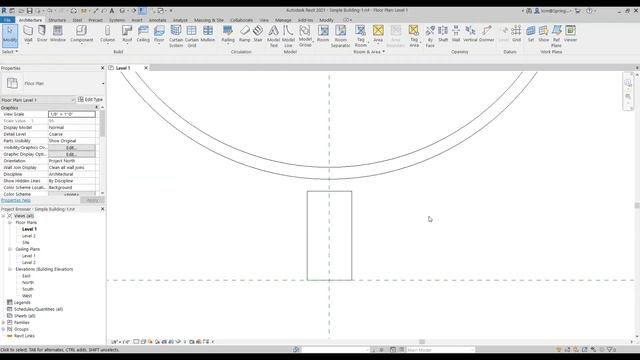Click Edit for Graphic Display Options

pos(72,154)
